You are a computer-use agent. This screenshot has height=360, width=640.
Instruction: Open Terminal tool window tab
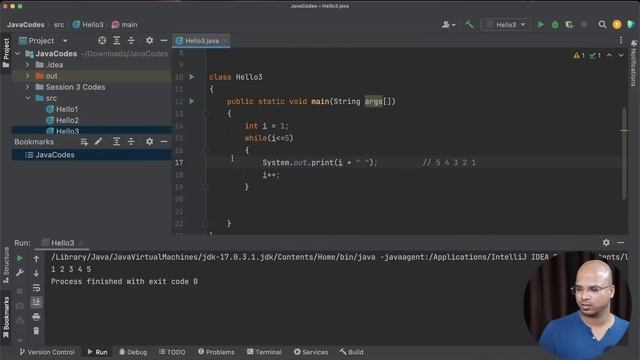click(264, 352)
